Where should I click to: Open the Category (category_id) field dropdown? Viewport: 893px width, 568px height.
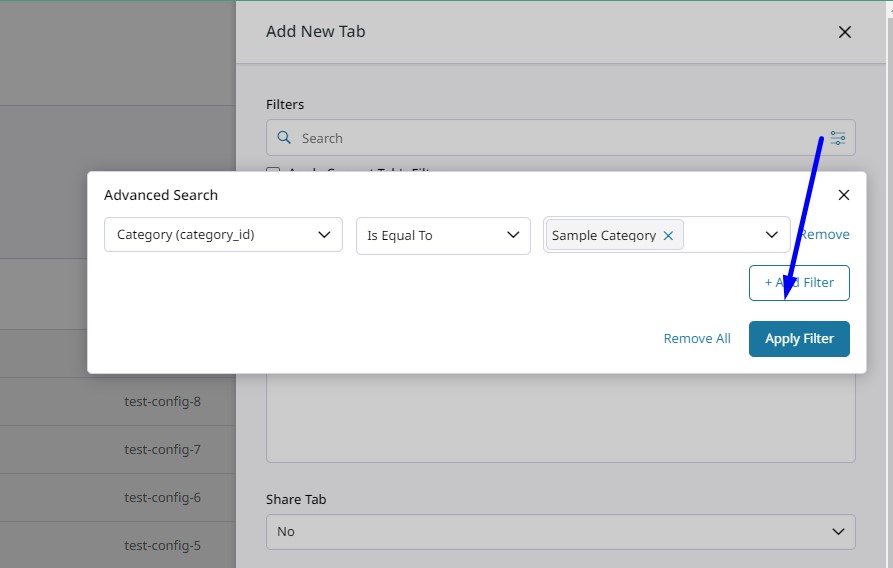tap(223, 235)
